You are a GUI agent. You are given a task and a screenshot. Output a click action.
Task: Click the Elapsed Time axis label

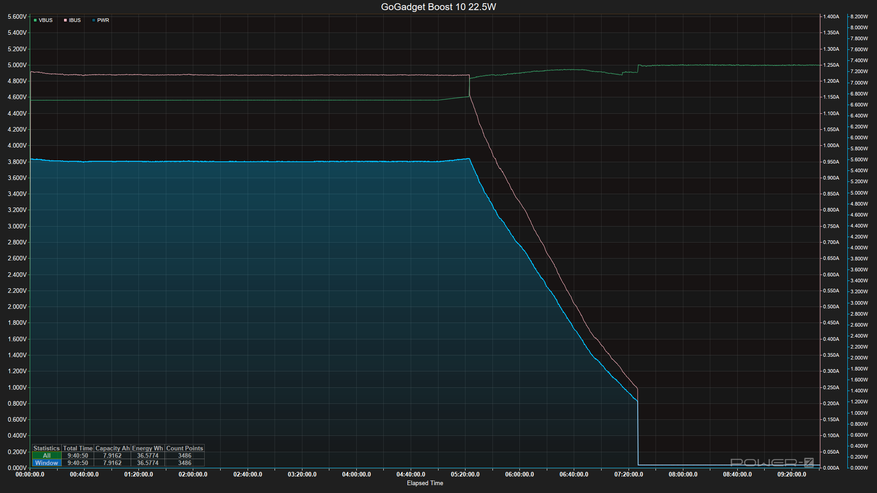tap(425, 483)
